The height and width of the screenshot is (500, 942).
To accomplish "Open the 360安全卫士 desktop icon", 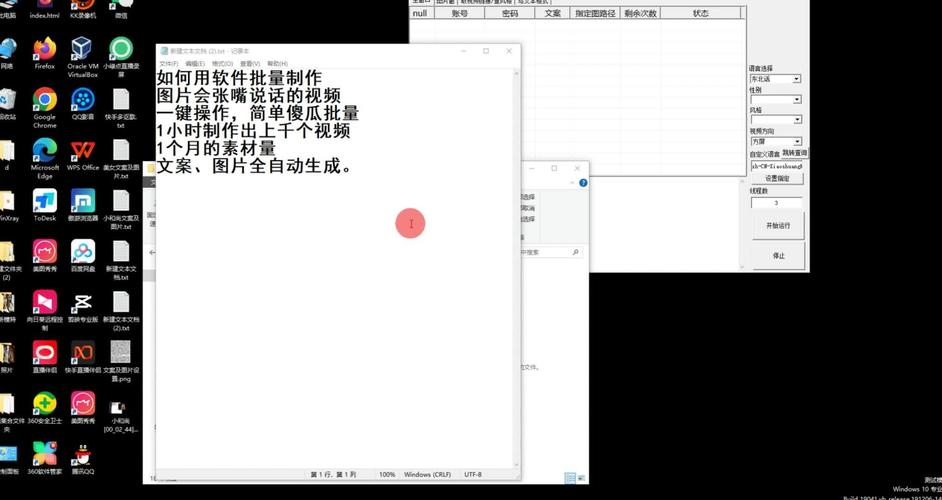I will pos(44,403).
